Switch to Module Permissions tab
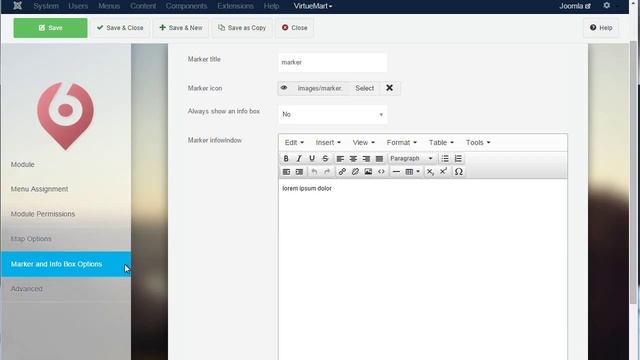Image resolution: width=640 pixels, height=360 pixels. 65,214
